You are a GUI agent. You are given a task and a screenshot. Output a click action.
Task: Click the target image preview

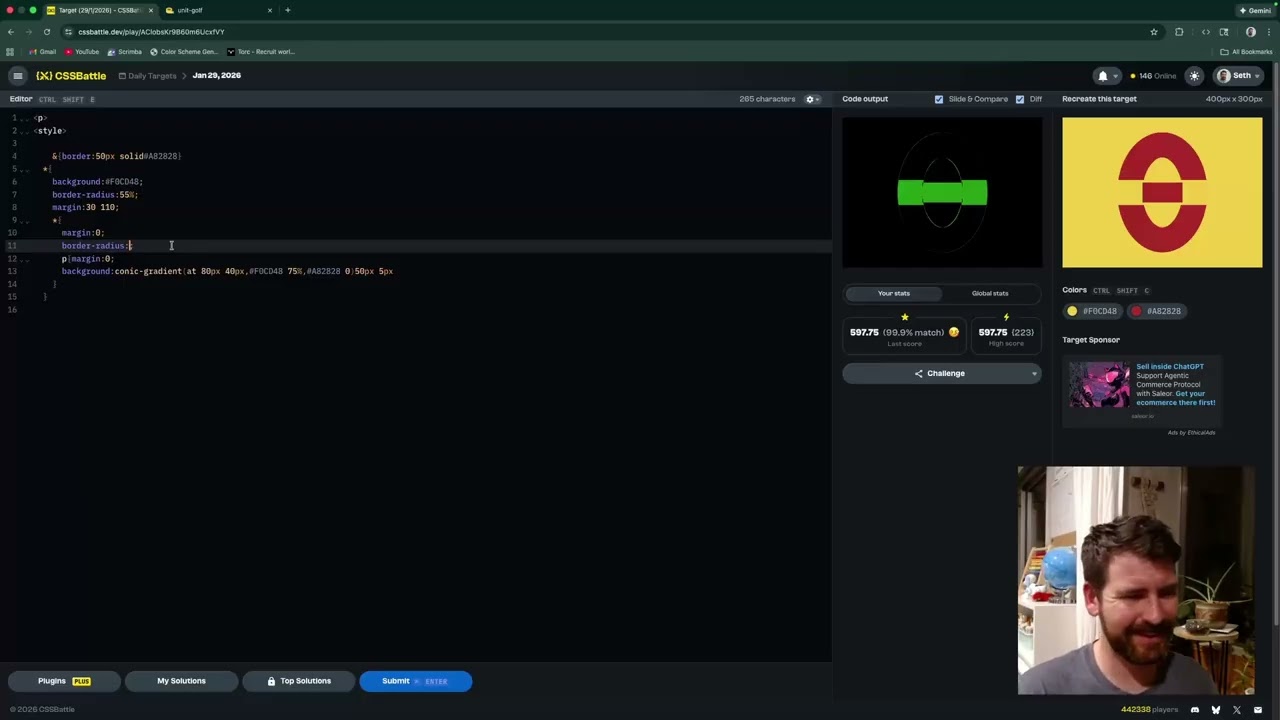[1162, 193]
